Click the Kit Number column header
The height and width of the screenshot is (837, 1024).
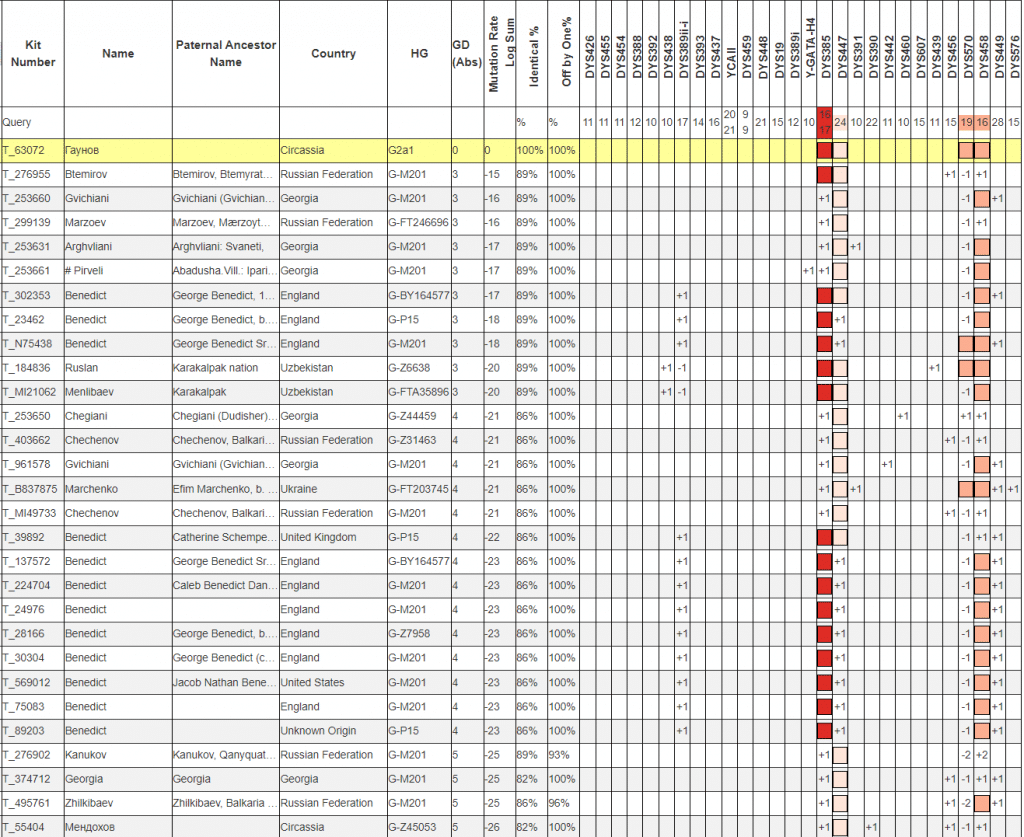pyautogui.click(x=33, y=54)
